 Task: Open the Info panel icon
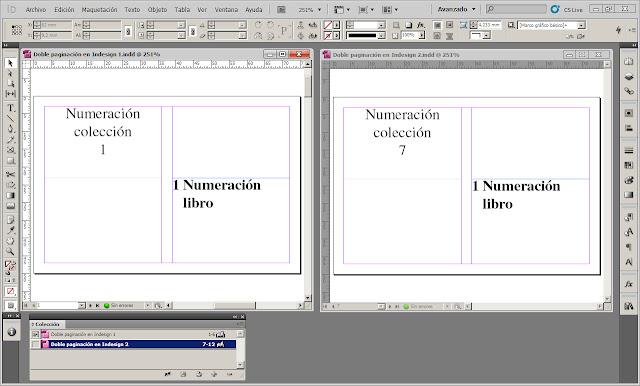pyautogui.click(x=11, y=332)
